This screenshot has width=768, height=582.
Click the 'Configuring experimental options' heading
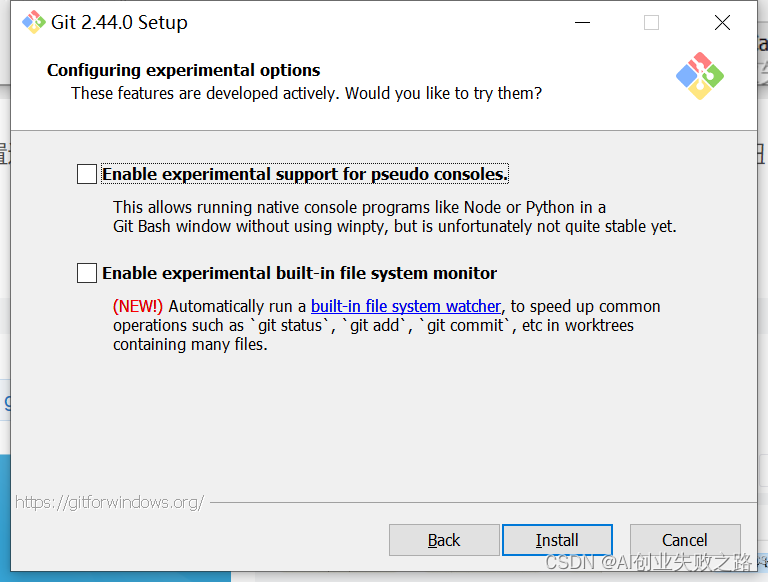(x=184, y=70)
